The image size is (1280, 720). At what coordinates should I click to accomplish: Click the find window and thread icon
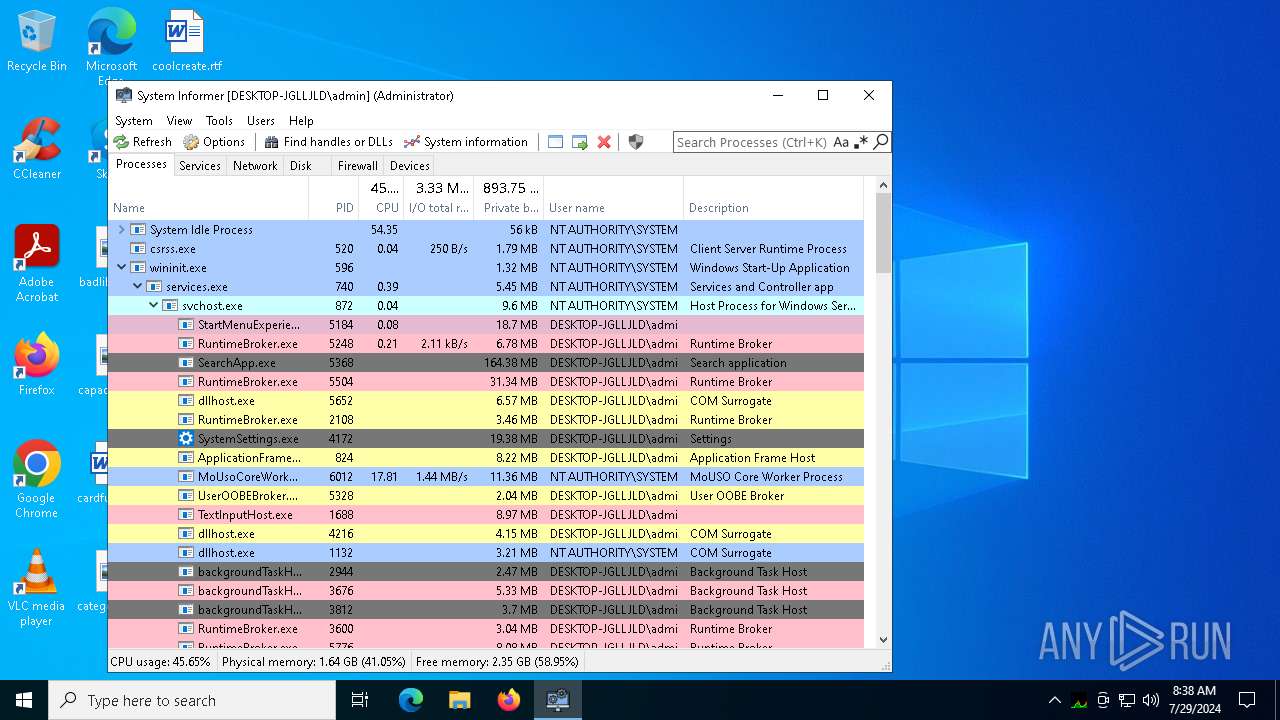tap(580, 142)
